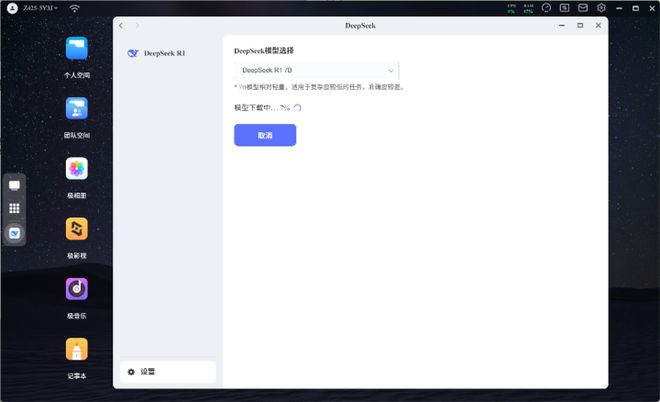Image resolution: width=660 pixels, height=402 pixels.
Task: Launch the 极影视 video app
Action: [x=77, y=229]
